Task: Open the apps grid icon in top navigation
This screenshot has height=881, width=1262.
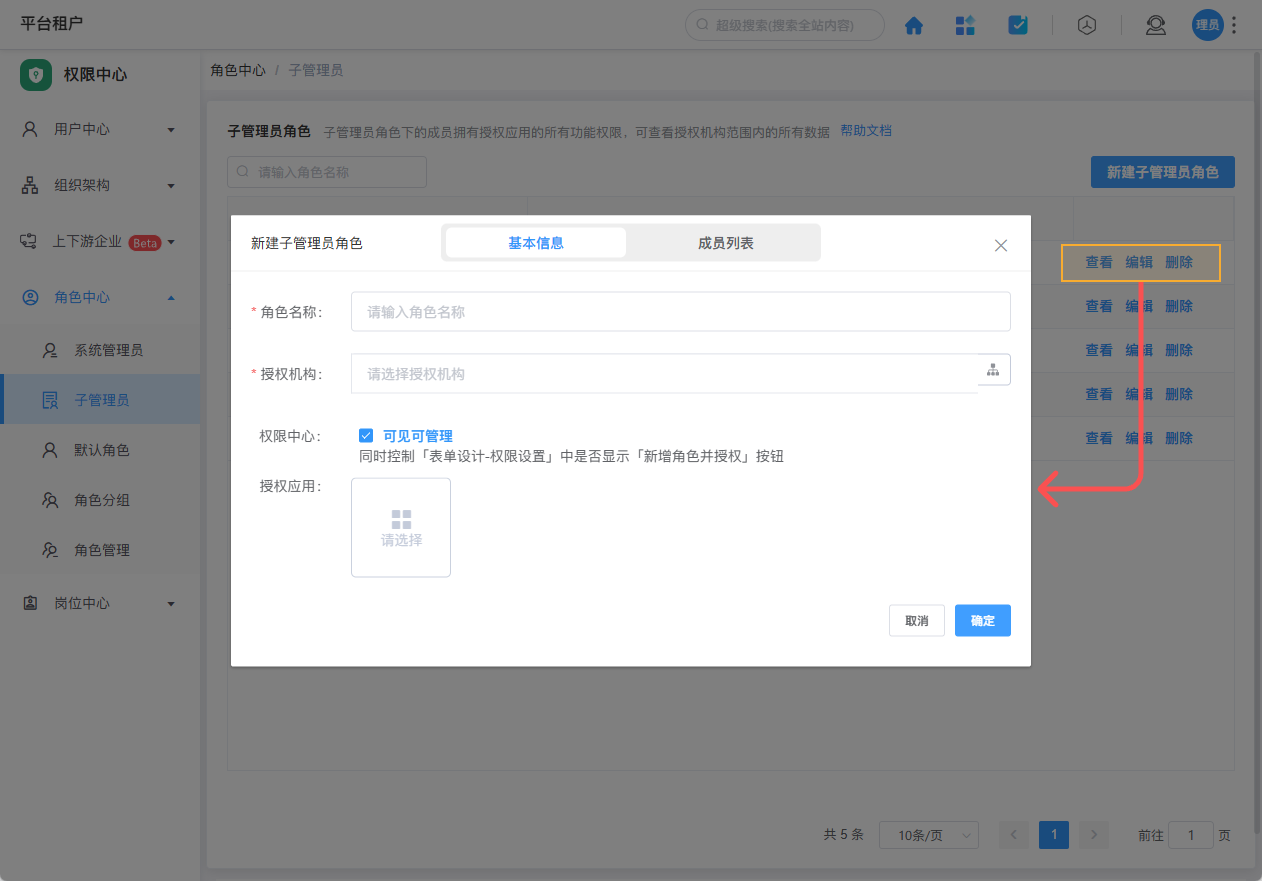Action: [x=965, y=25]
